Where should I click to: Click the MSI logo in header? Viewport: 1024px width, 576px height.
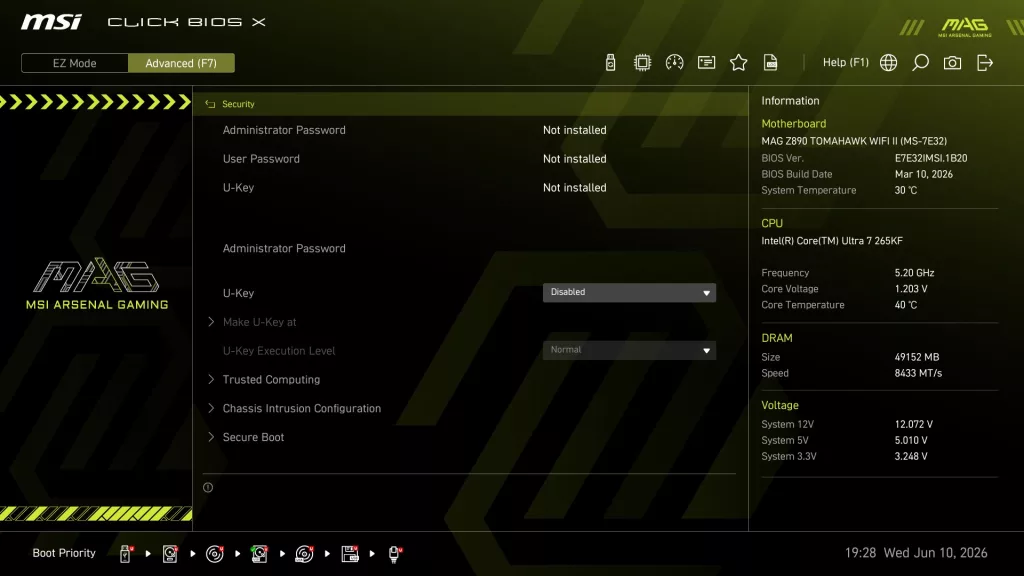52,22
